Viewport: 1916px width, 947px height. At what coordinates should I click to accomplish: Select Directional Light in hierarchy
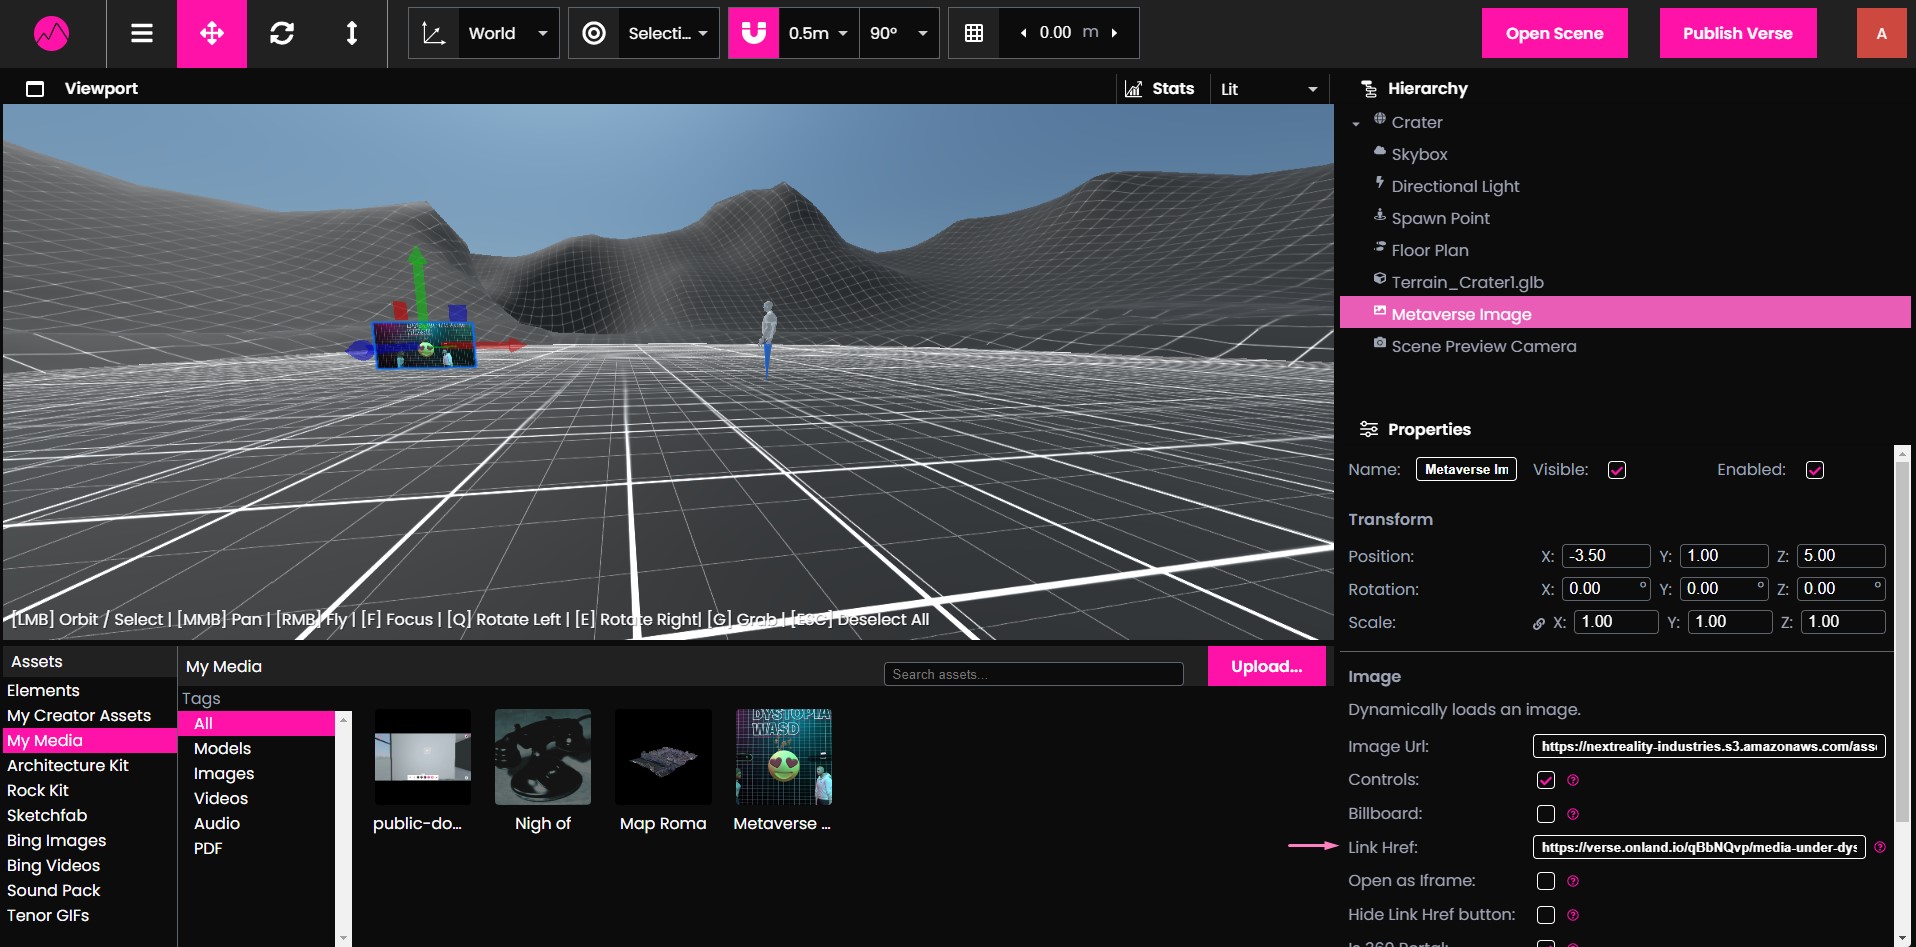[x=1455, y=186]
